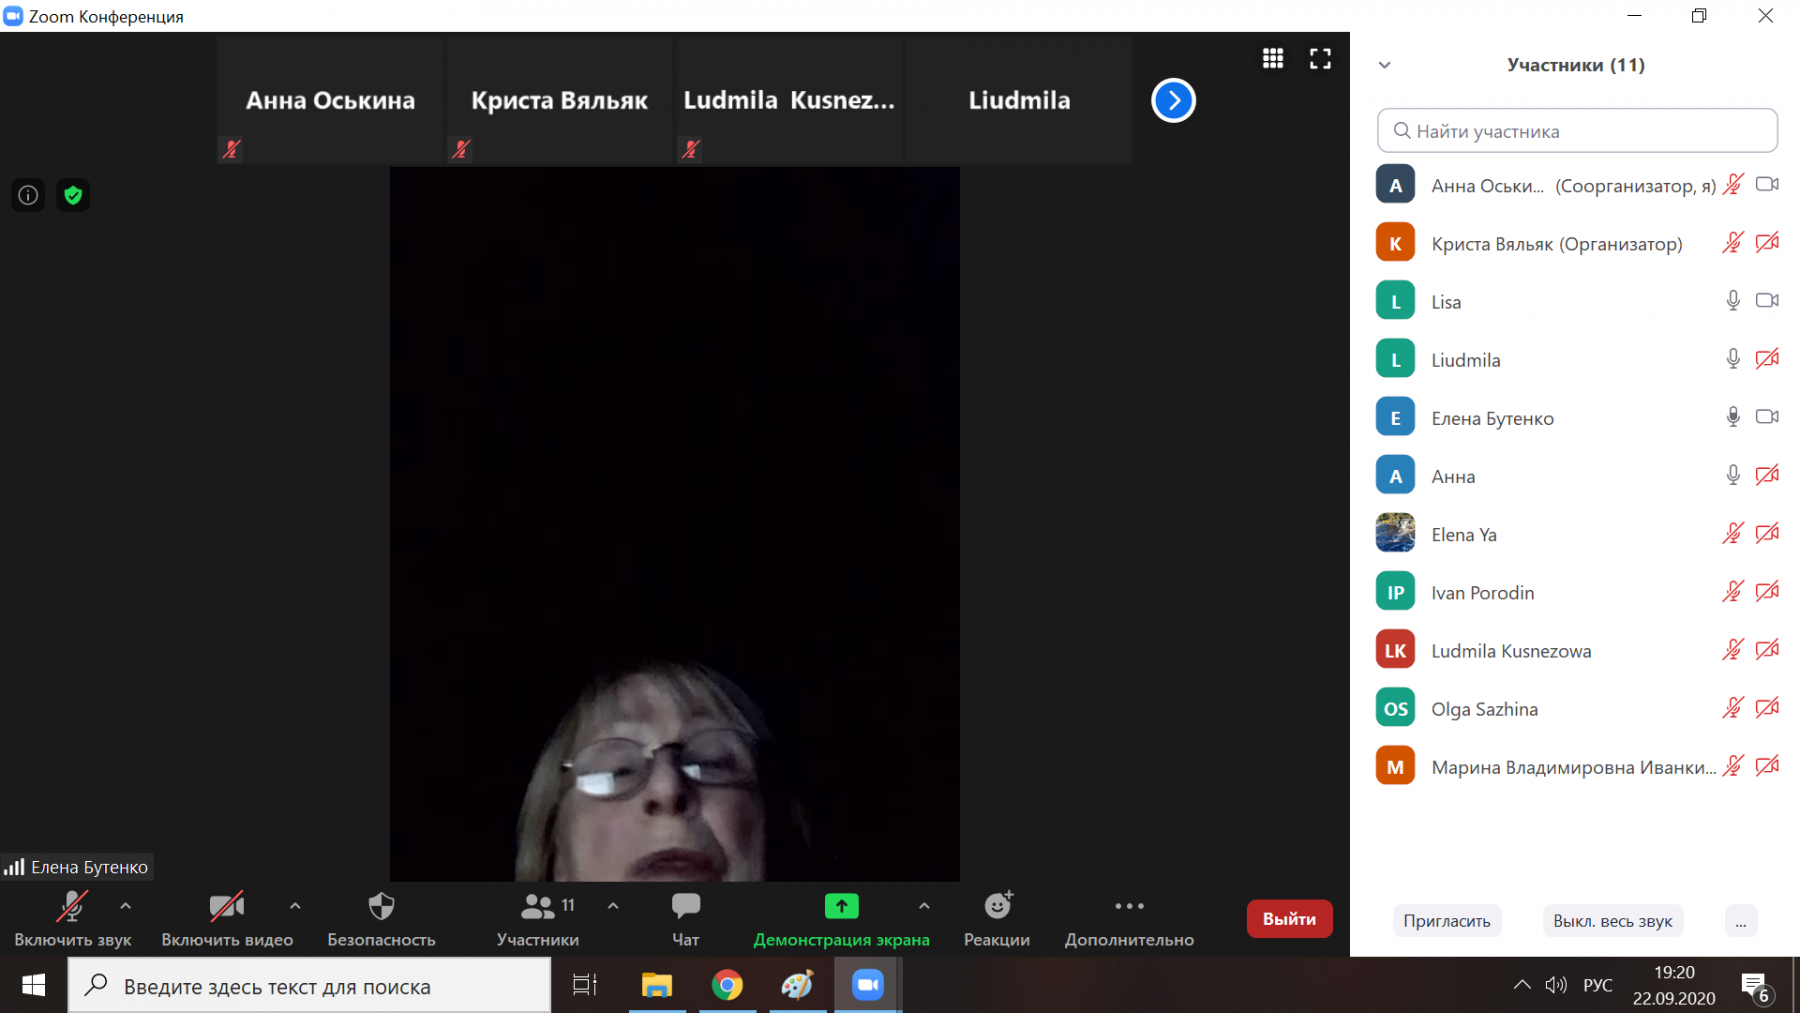Mute Елена Бутенко microphone icon

click(1733, 416)
